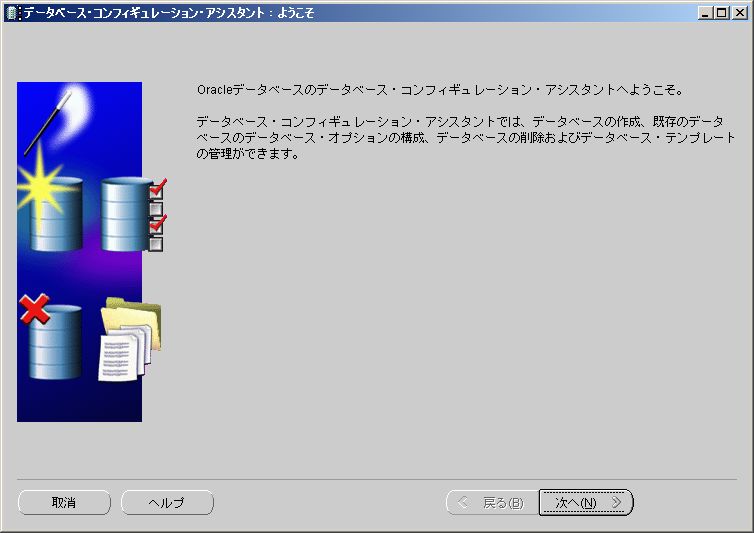Click the wizard illustration image
The width and height of the screenshot is (754, 533).
[x=91, y=252]
